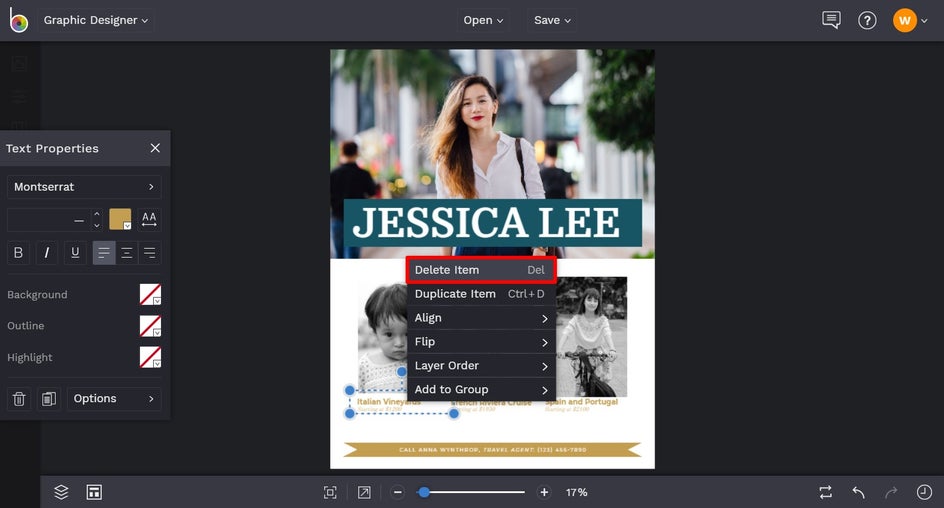Open the feedback chat icon
This screenshot has width=944, height=508.
point(831,20)
